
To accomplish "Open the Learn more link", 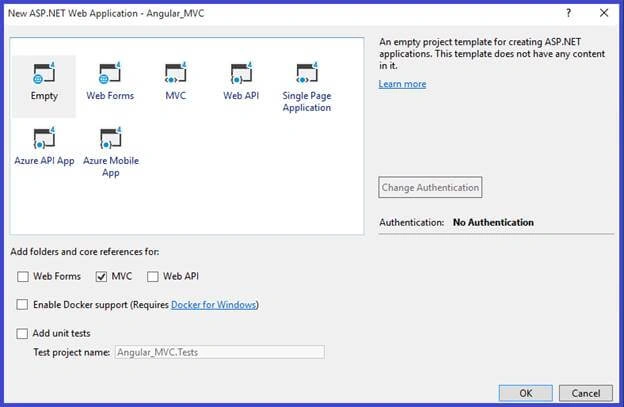I will 402,84.
